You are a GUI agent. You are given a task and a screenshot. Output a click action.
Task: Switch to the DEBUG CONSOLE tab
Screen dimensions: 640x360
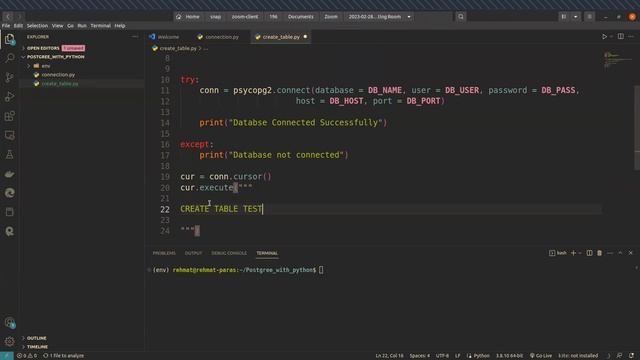click(x=229, y=253)
